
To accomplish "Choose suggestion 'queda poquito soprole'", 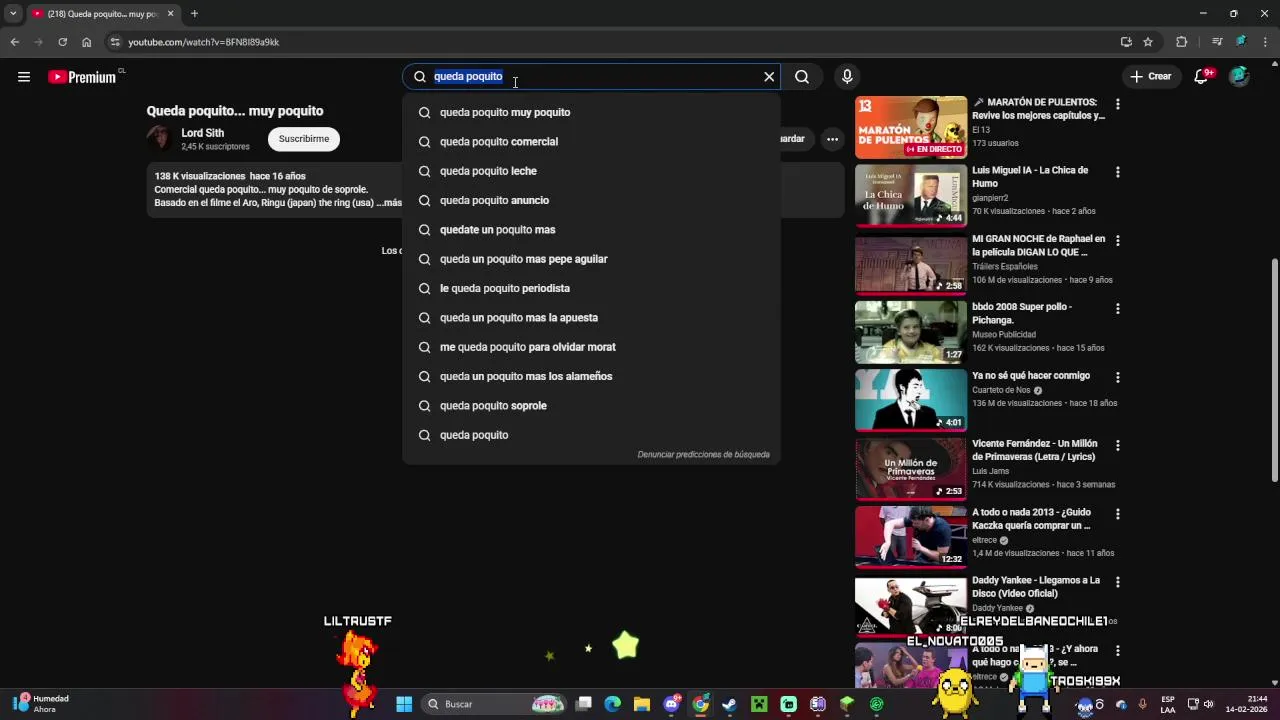I will (x=591, y=406).
